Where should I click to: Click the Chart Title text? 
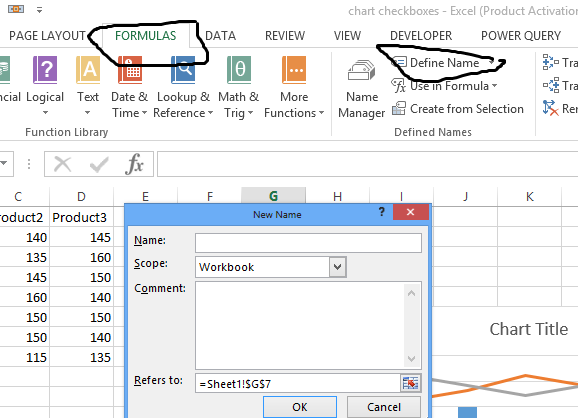point(529,329)
